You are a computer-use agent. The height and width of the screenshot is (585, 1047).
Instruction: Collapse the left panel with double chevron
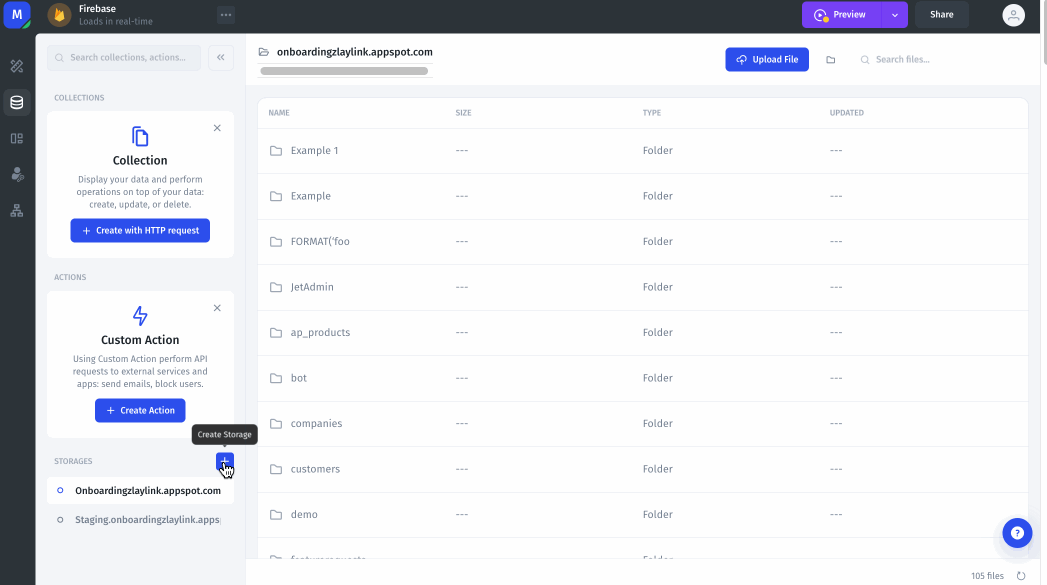(221, 58)
